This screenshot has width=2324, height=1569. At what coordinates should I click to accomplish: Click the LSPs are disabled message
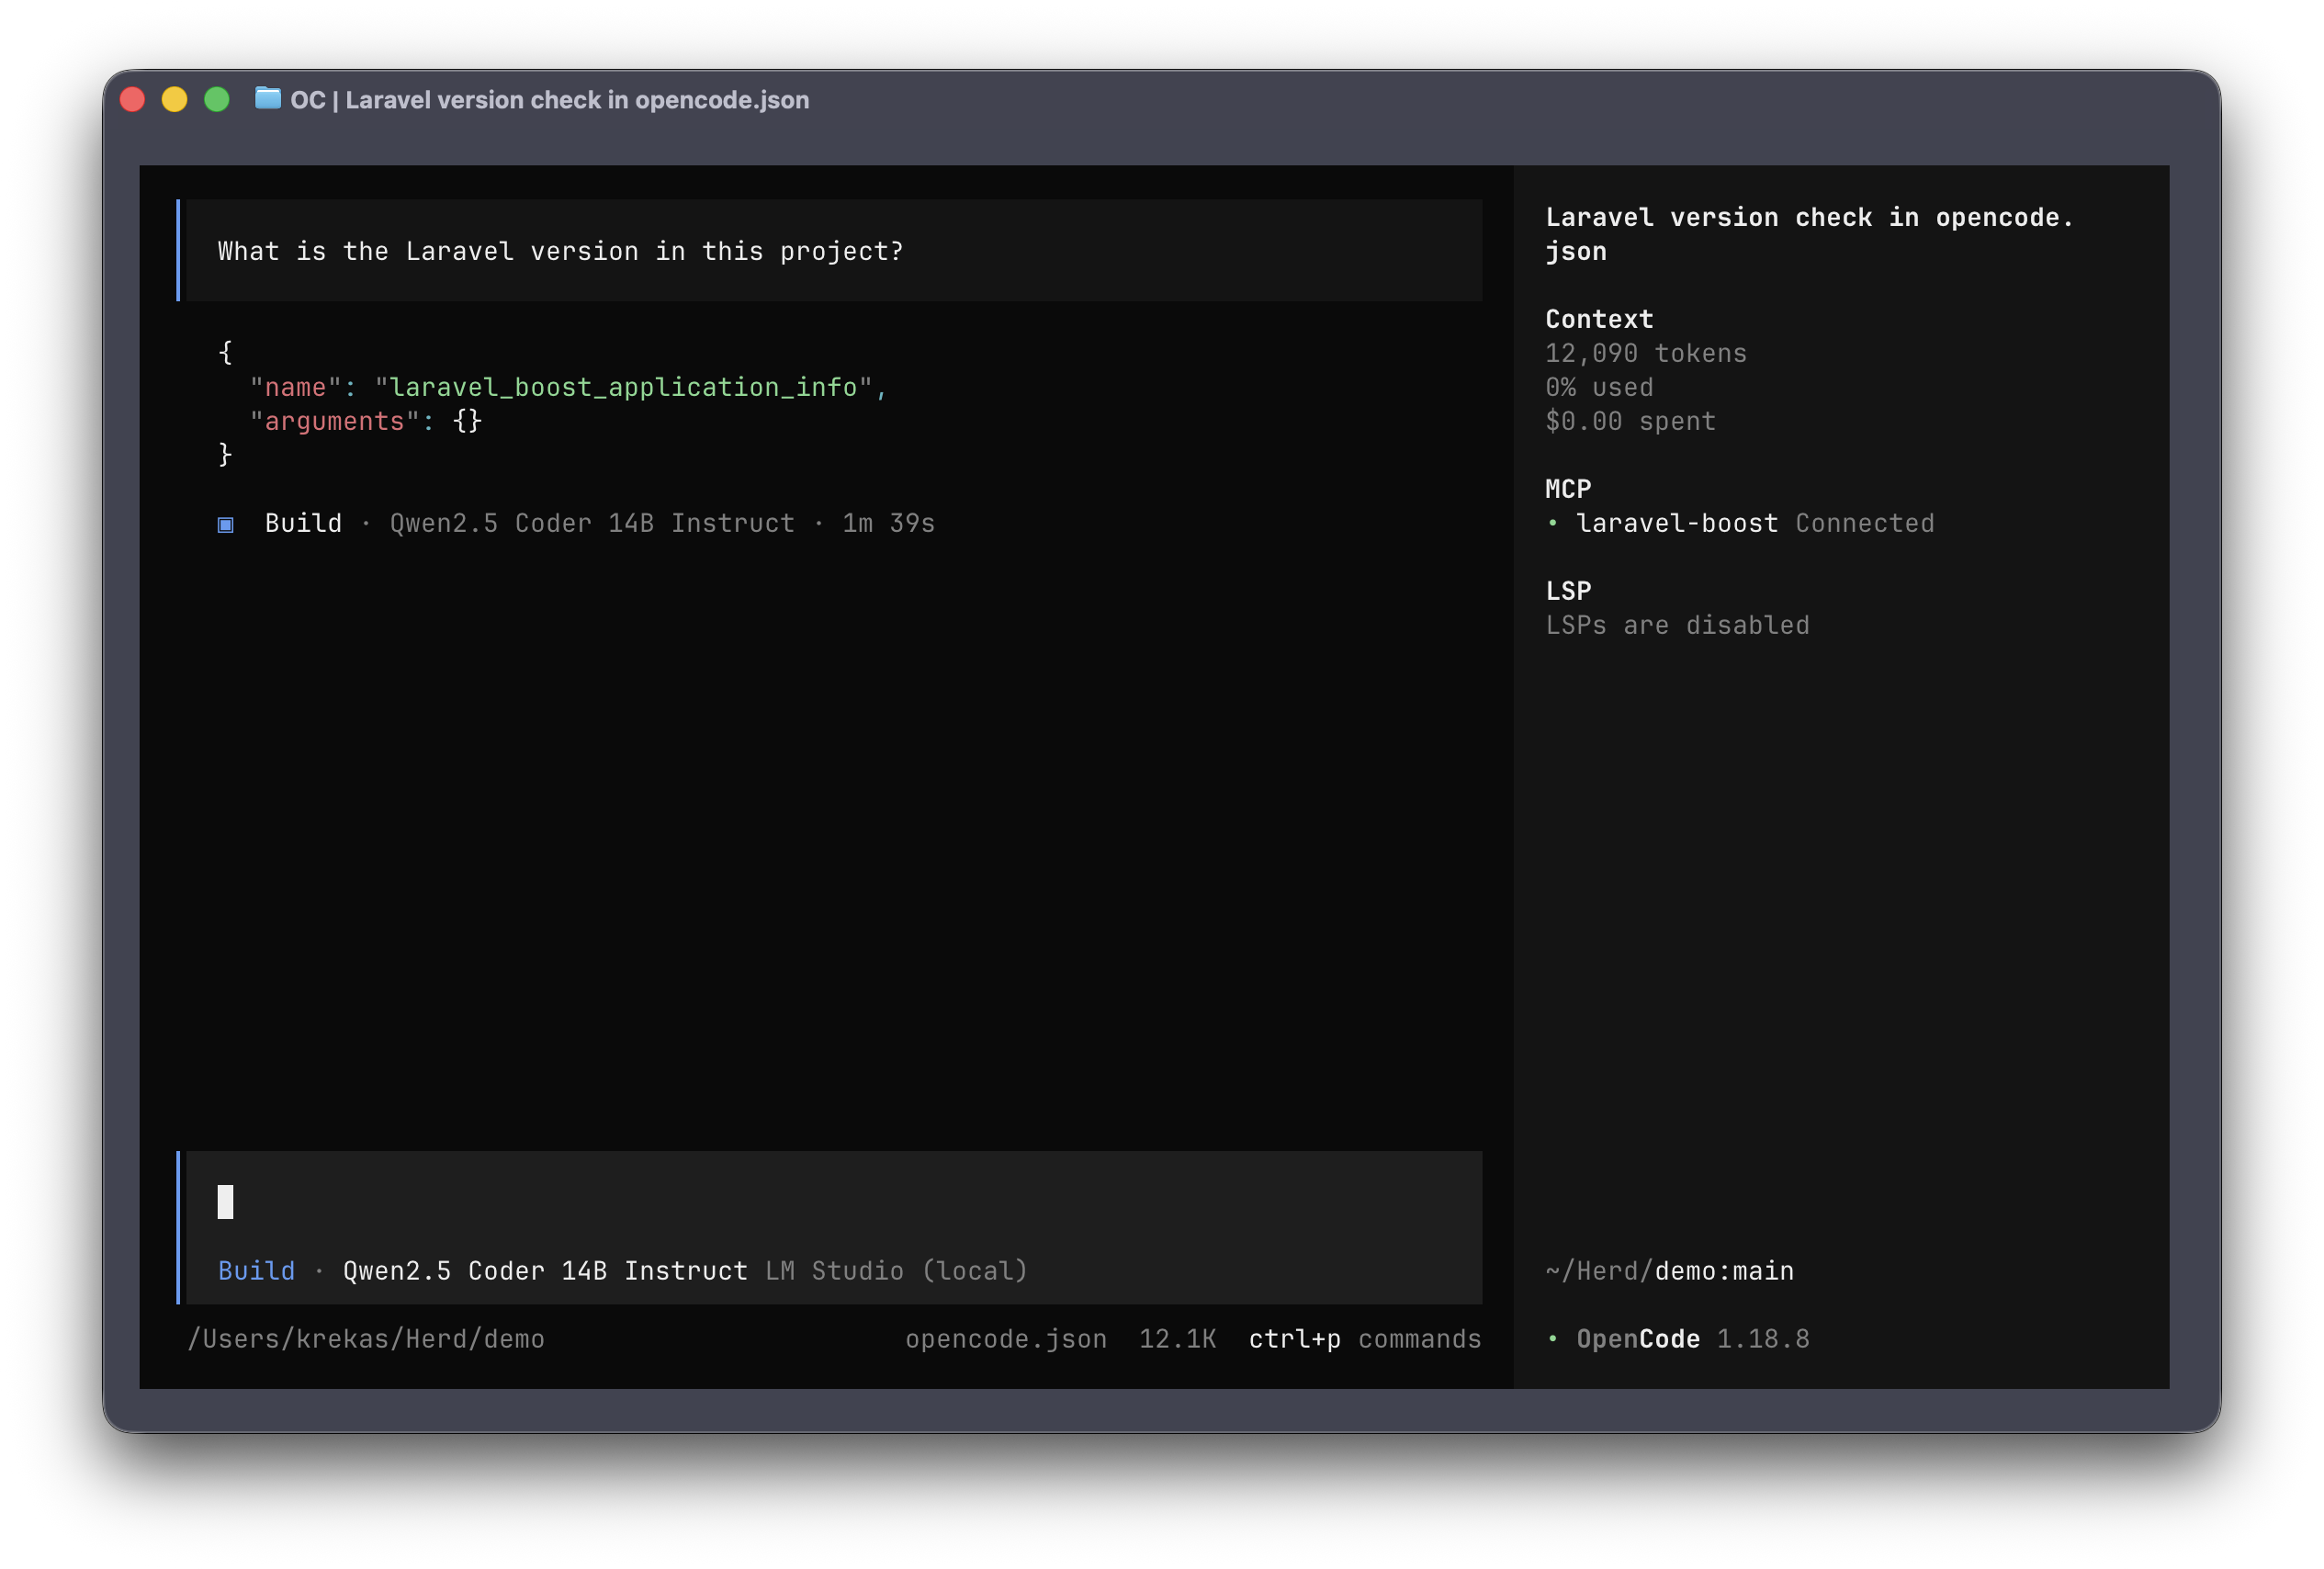(1677, 625)
